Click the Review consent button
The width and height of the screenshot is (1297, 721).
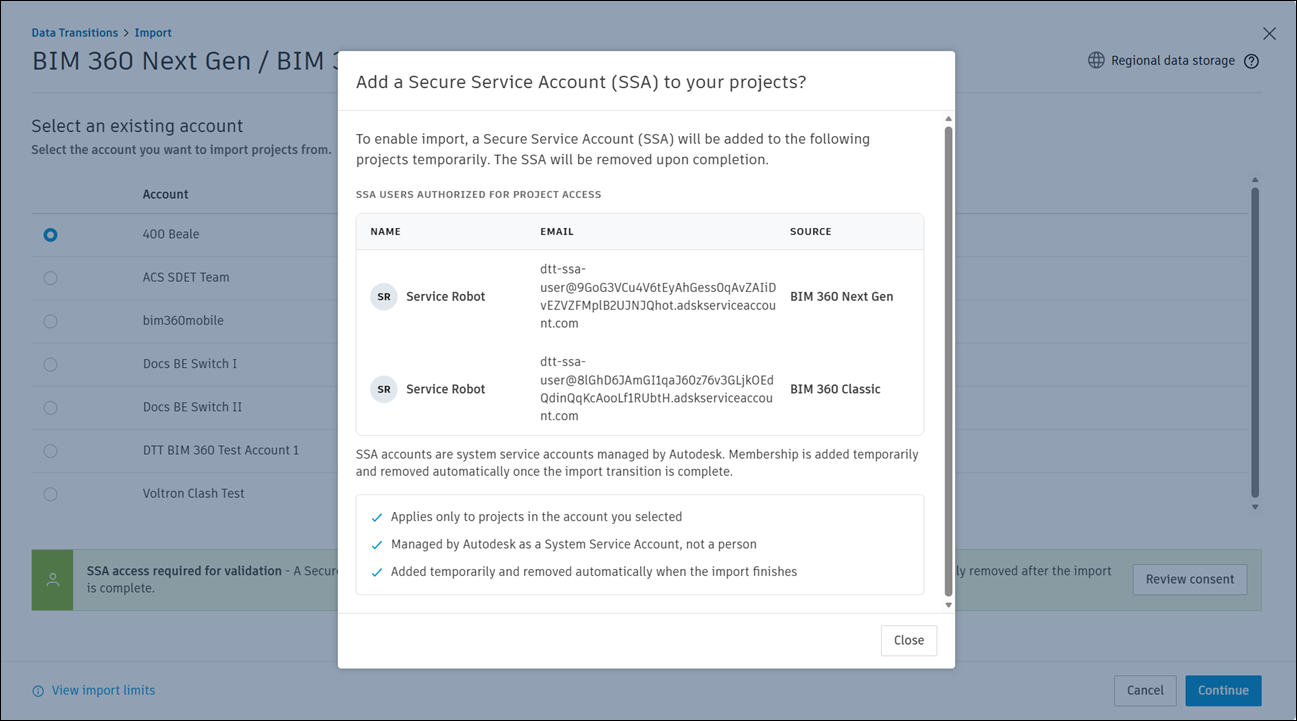pyautogui.click(x=1190, y=579)
